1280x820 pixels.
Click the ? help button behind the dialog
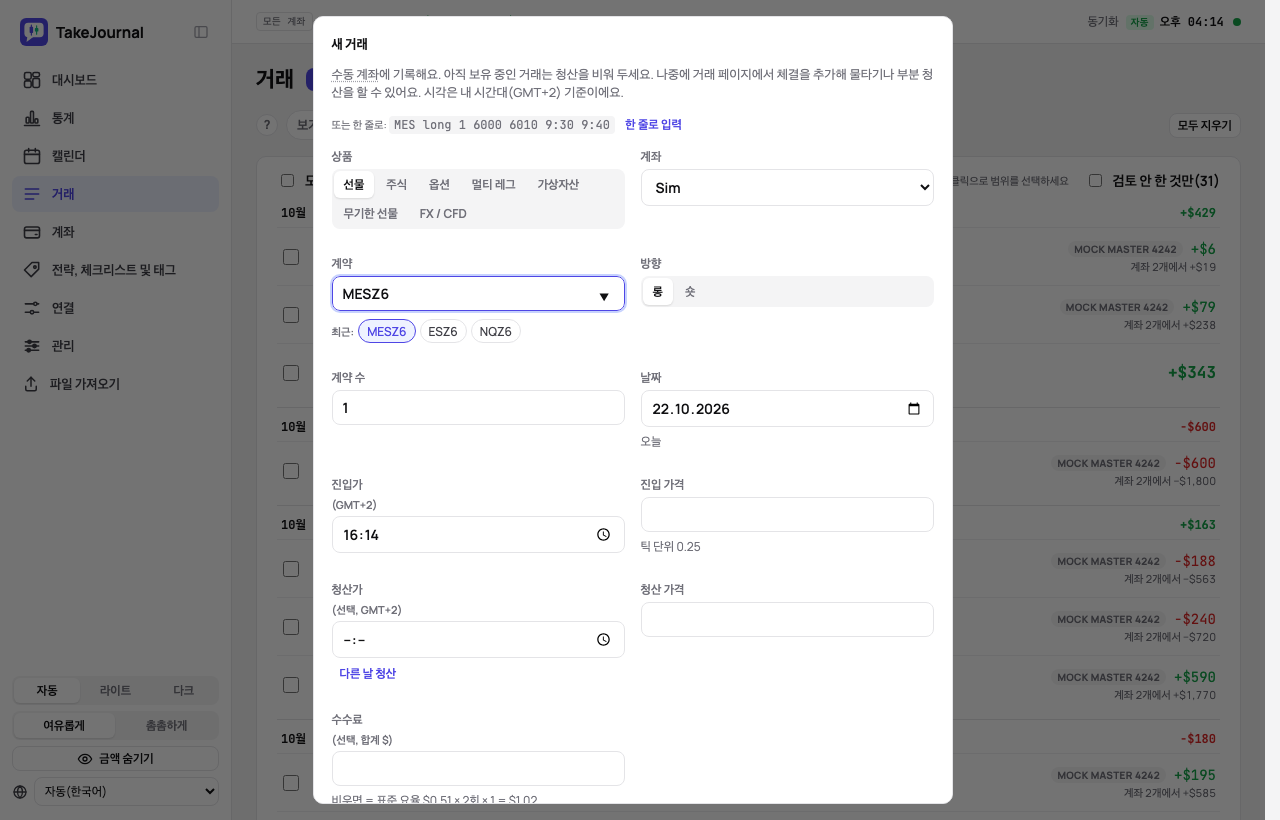[x=266, y=125]
